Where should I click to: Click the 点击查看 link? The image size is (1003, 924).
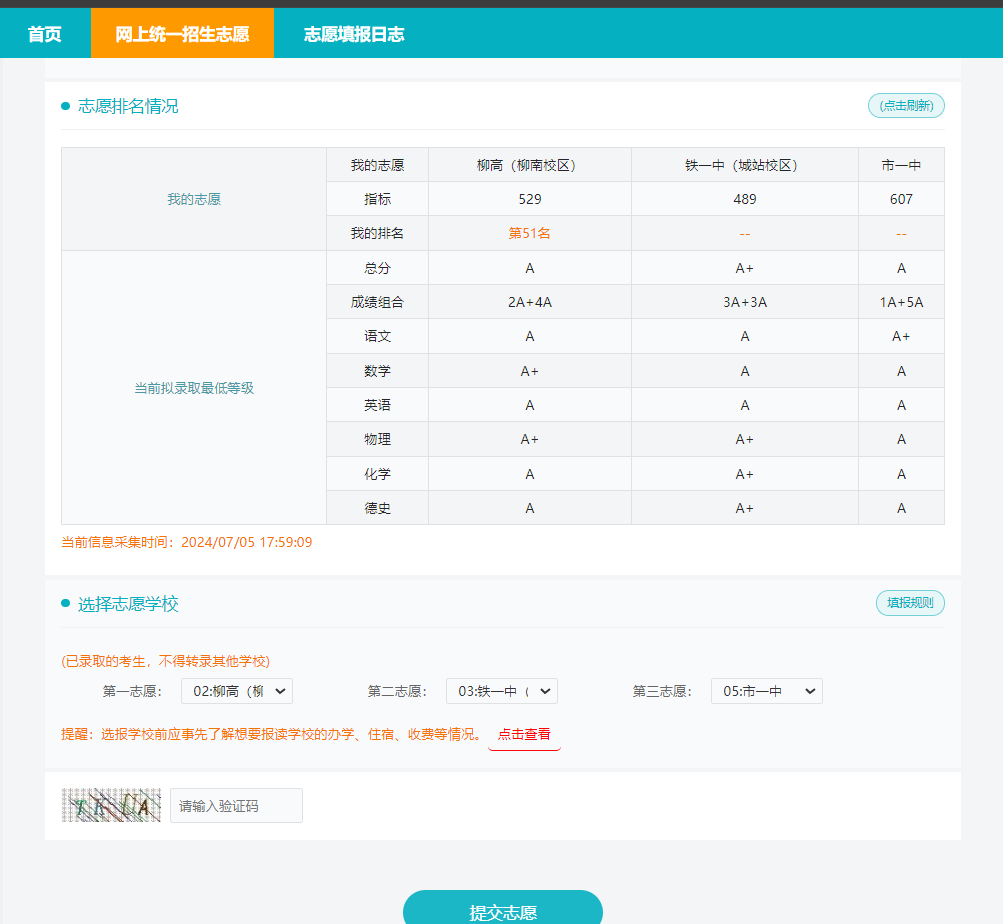(x=524, y=734)
